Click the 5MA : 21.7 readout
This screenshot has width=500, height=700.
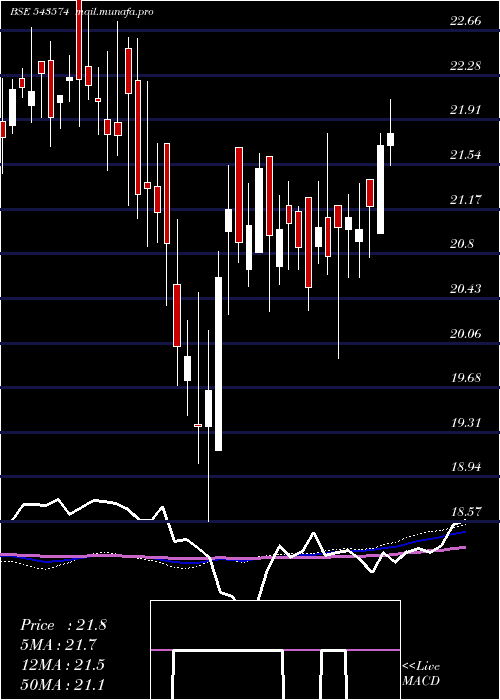point(59,645)
